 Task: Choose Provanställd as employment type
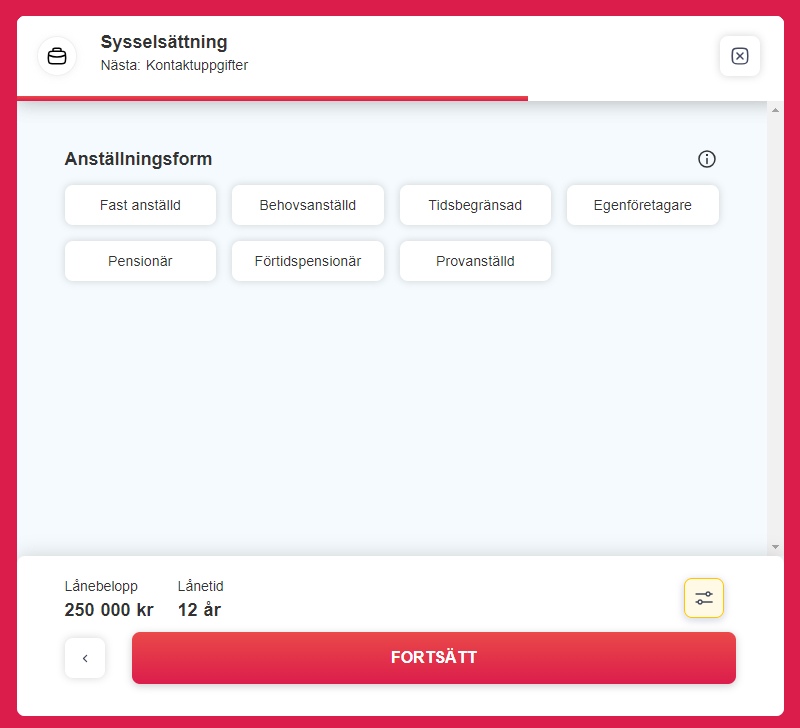coord(475,261)
